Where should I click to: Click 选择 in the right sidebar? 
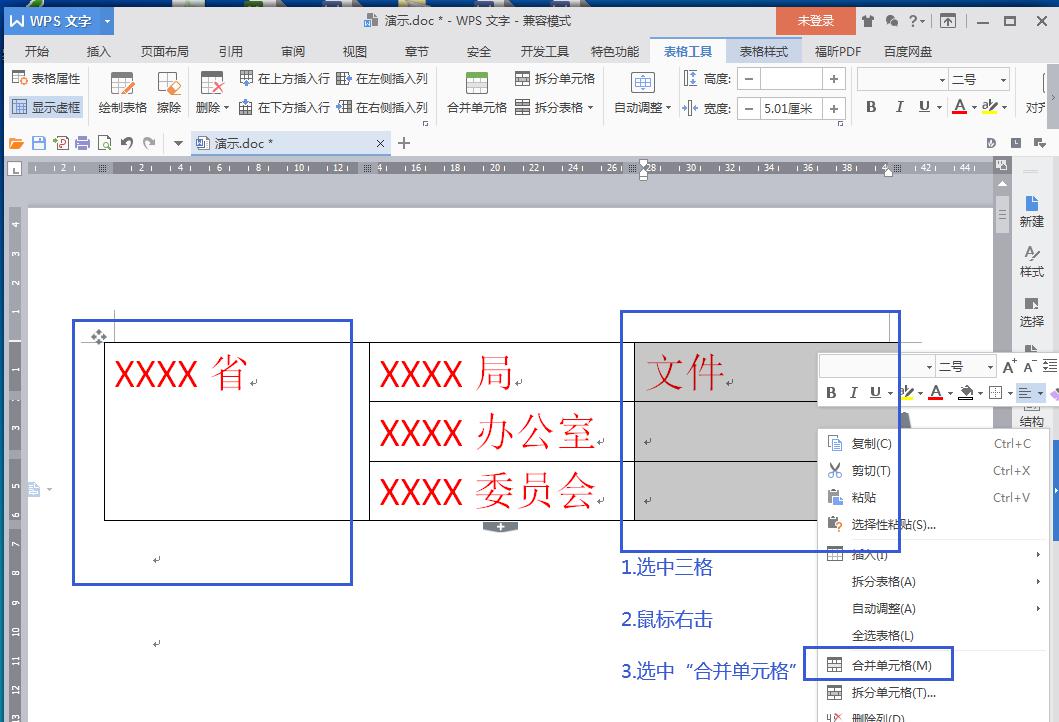(x=1031, y=312)
